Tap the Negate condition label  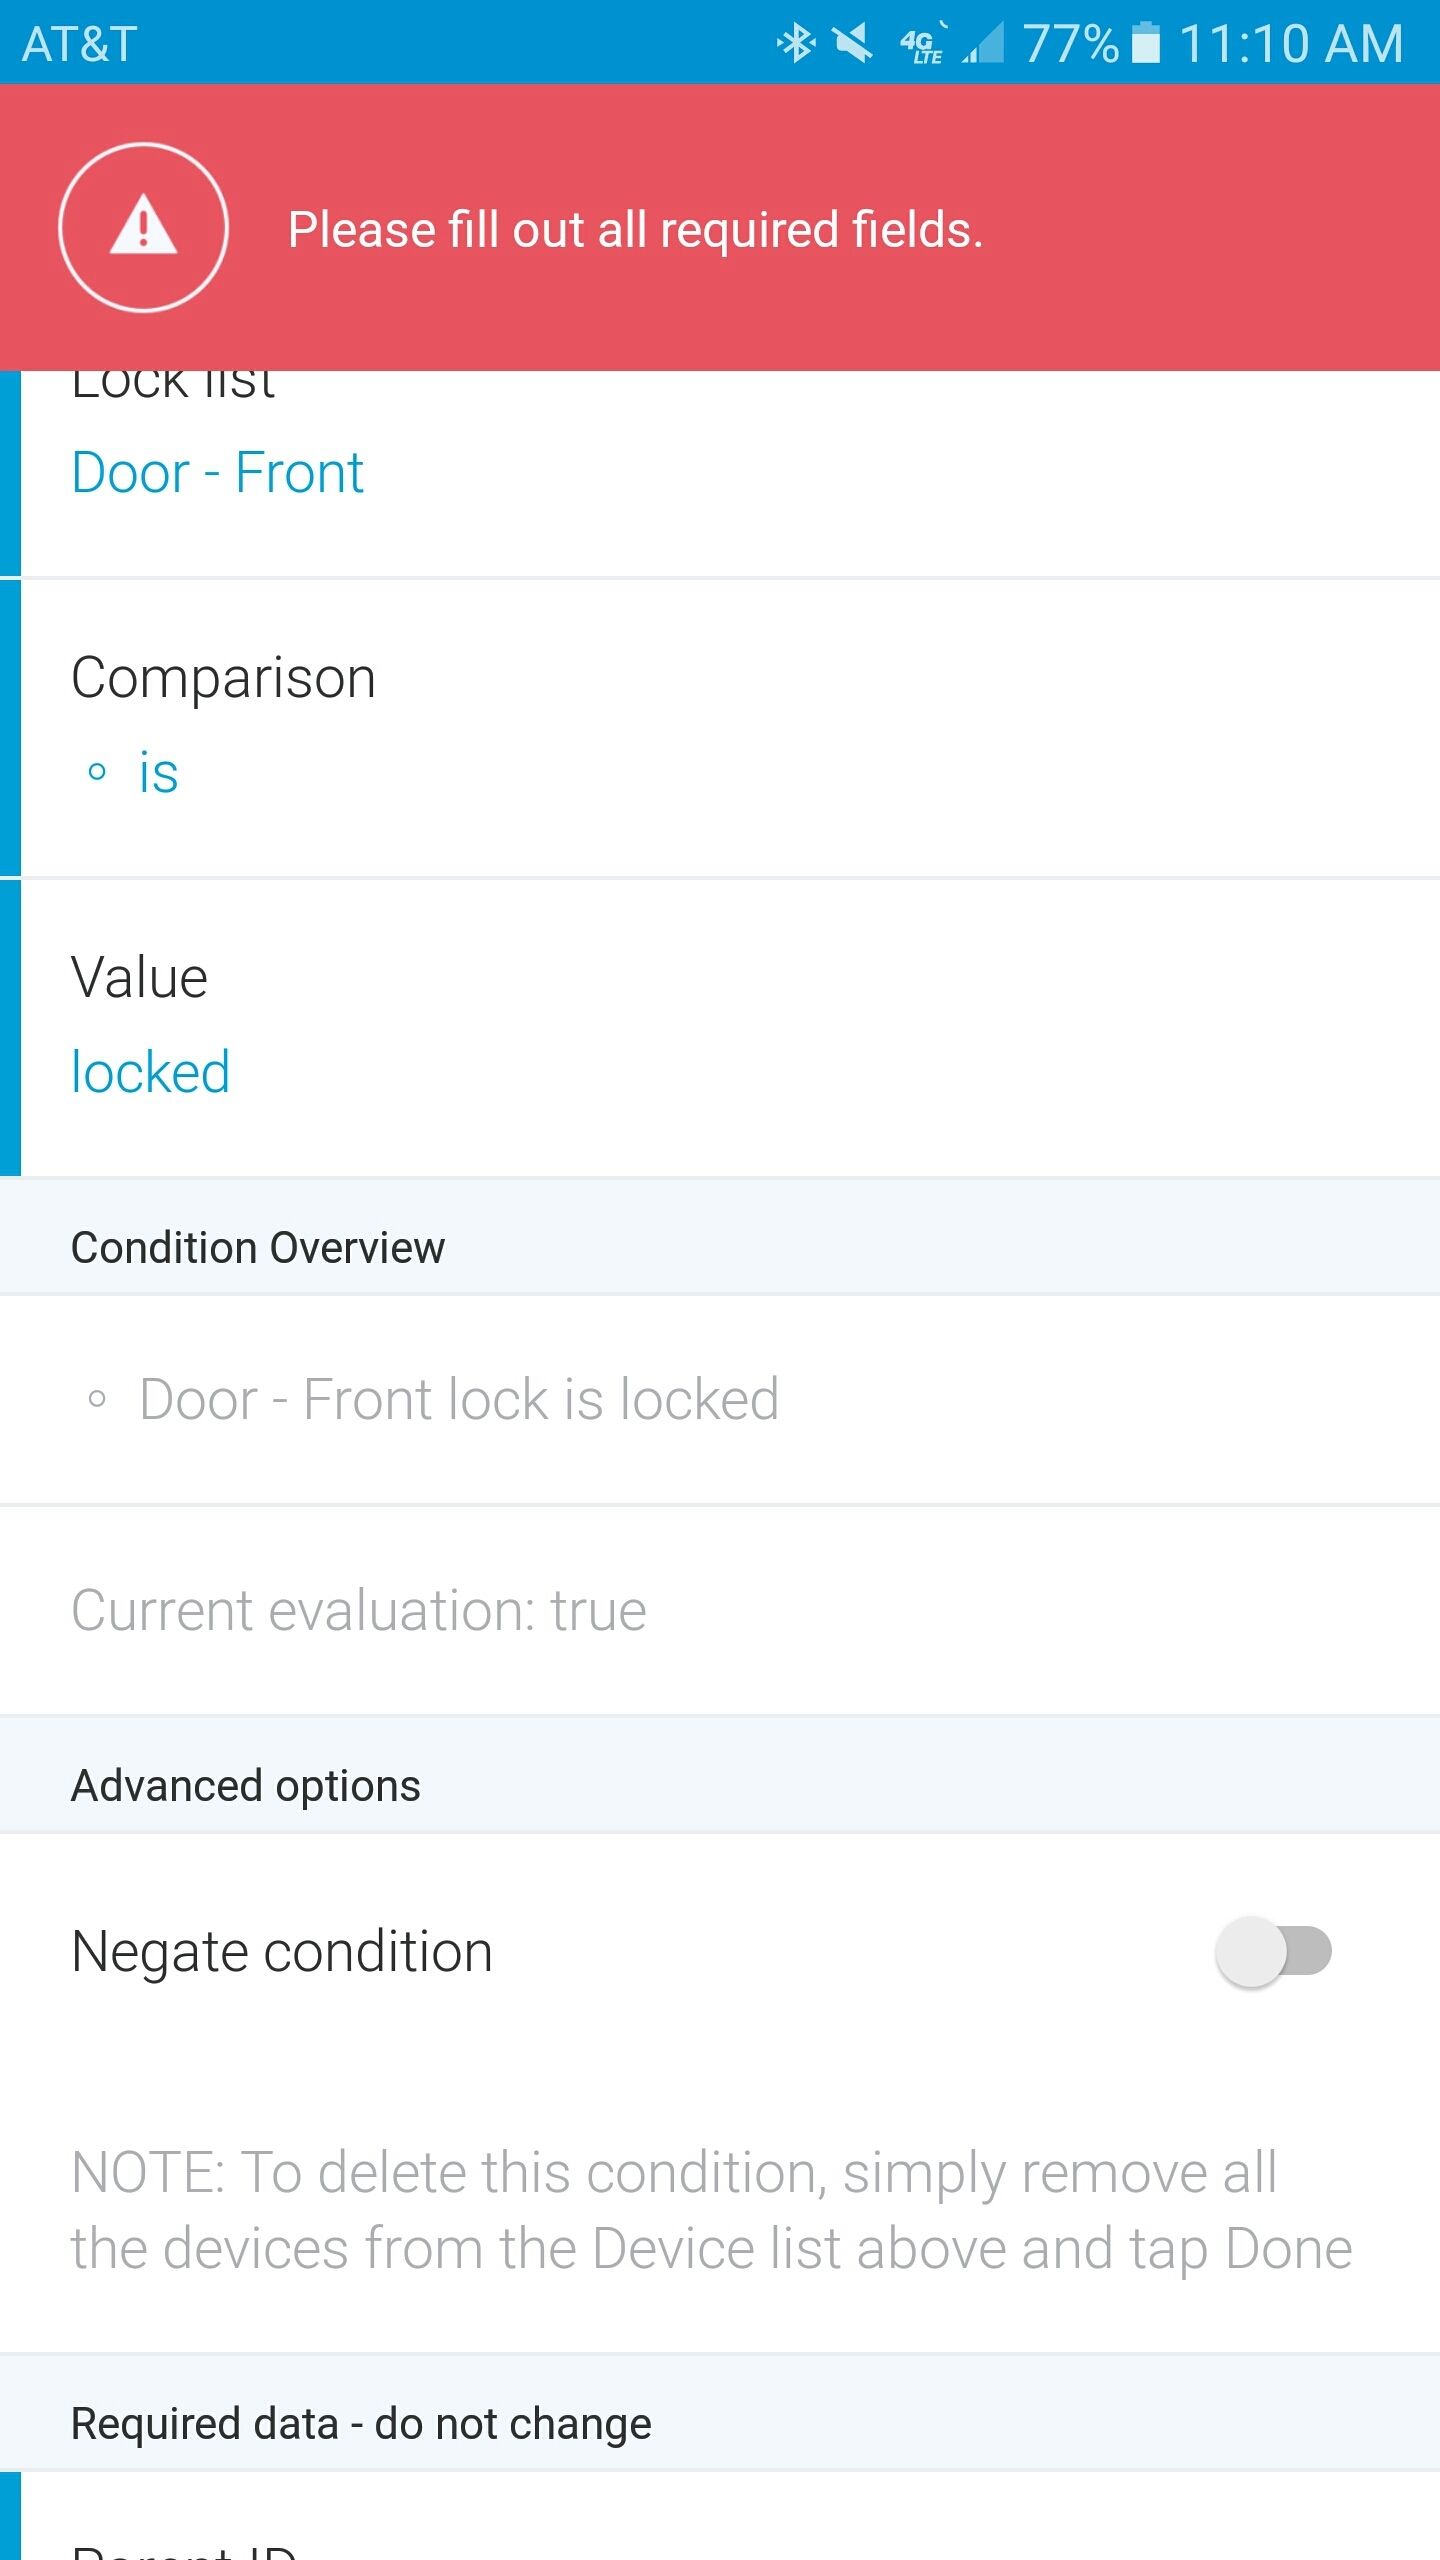click(x=282, y=1952)
